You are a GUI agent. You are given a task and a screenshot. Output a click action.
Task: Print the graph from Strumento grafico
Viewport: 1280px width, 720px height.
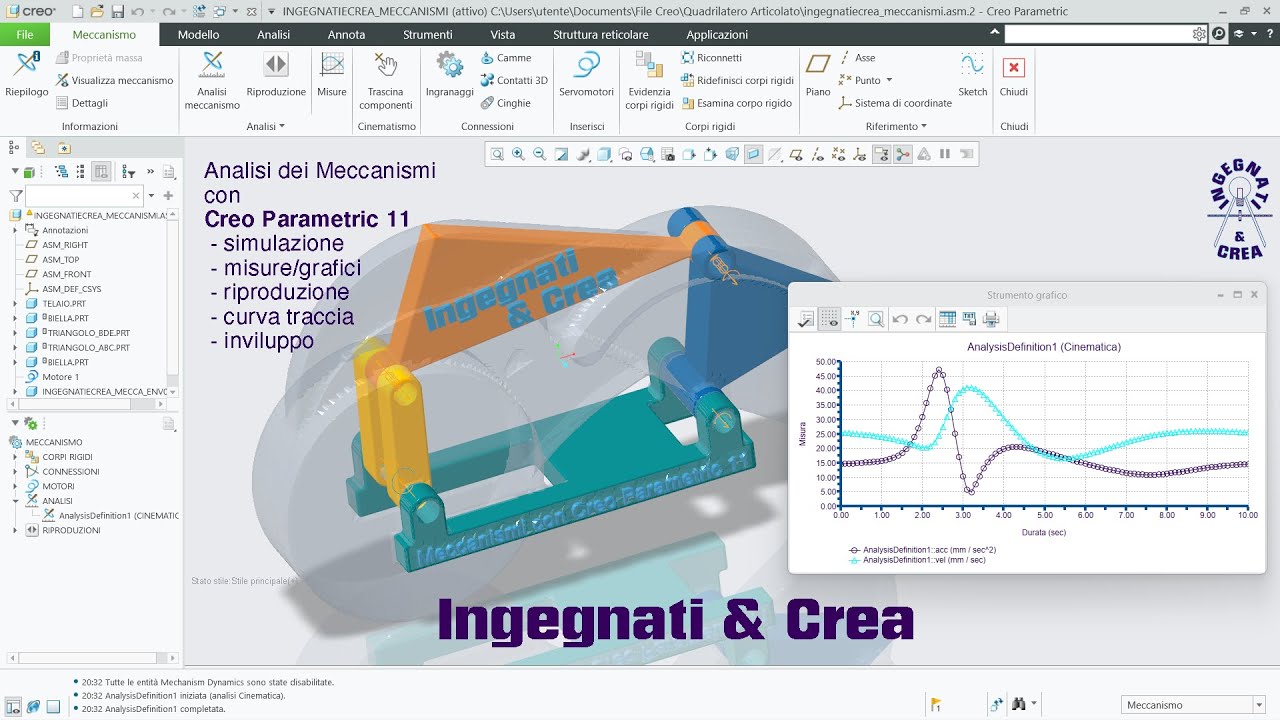[991, 319]
